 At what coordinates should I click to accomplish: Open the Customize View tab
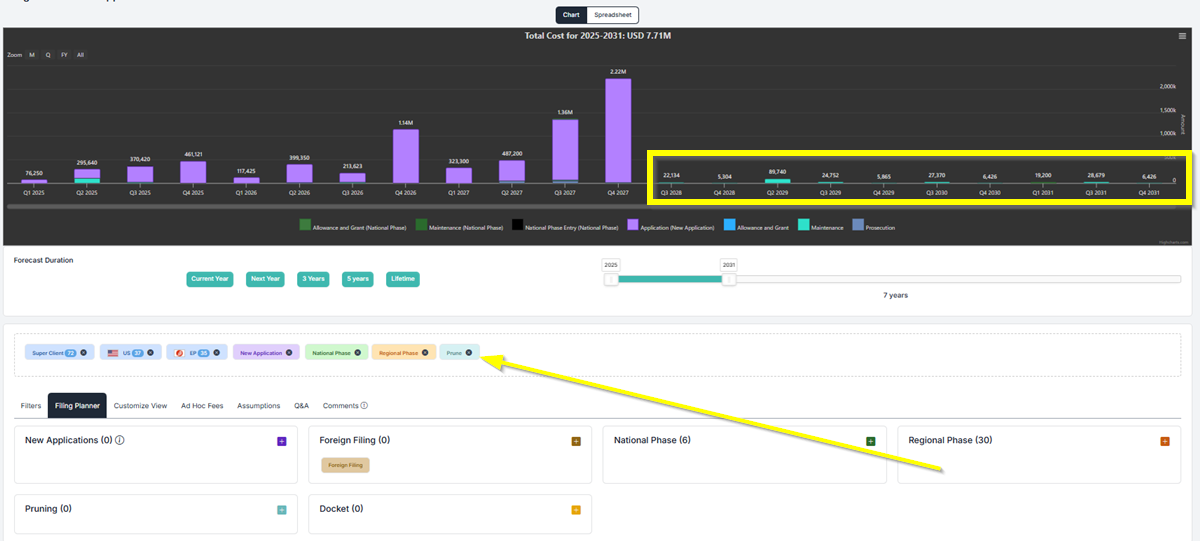(x=139, y=406)
